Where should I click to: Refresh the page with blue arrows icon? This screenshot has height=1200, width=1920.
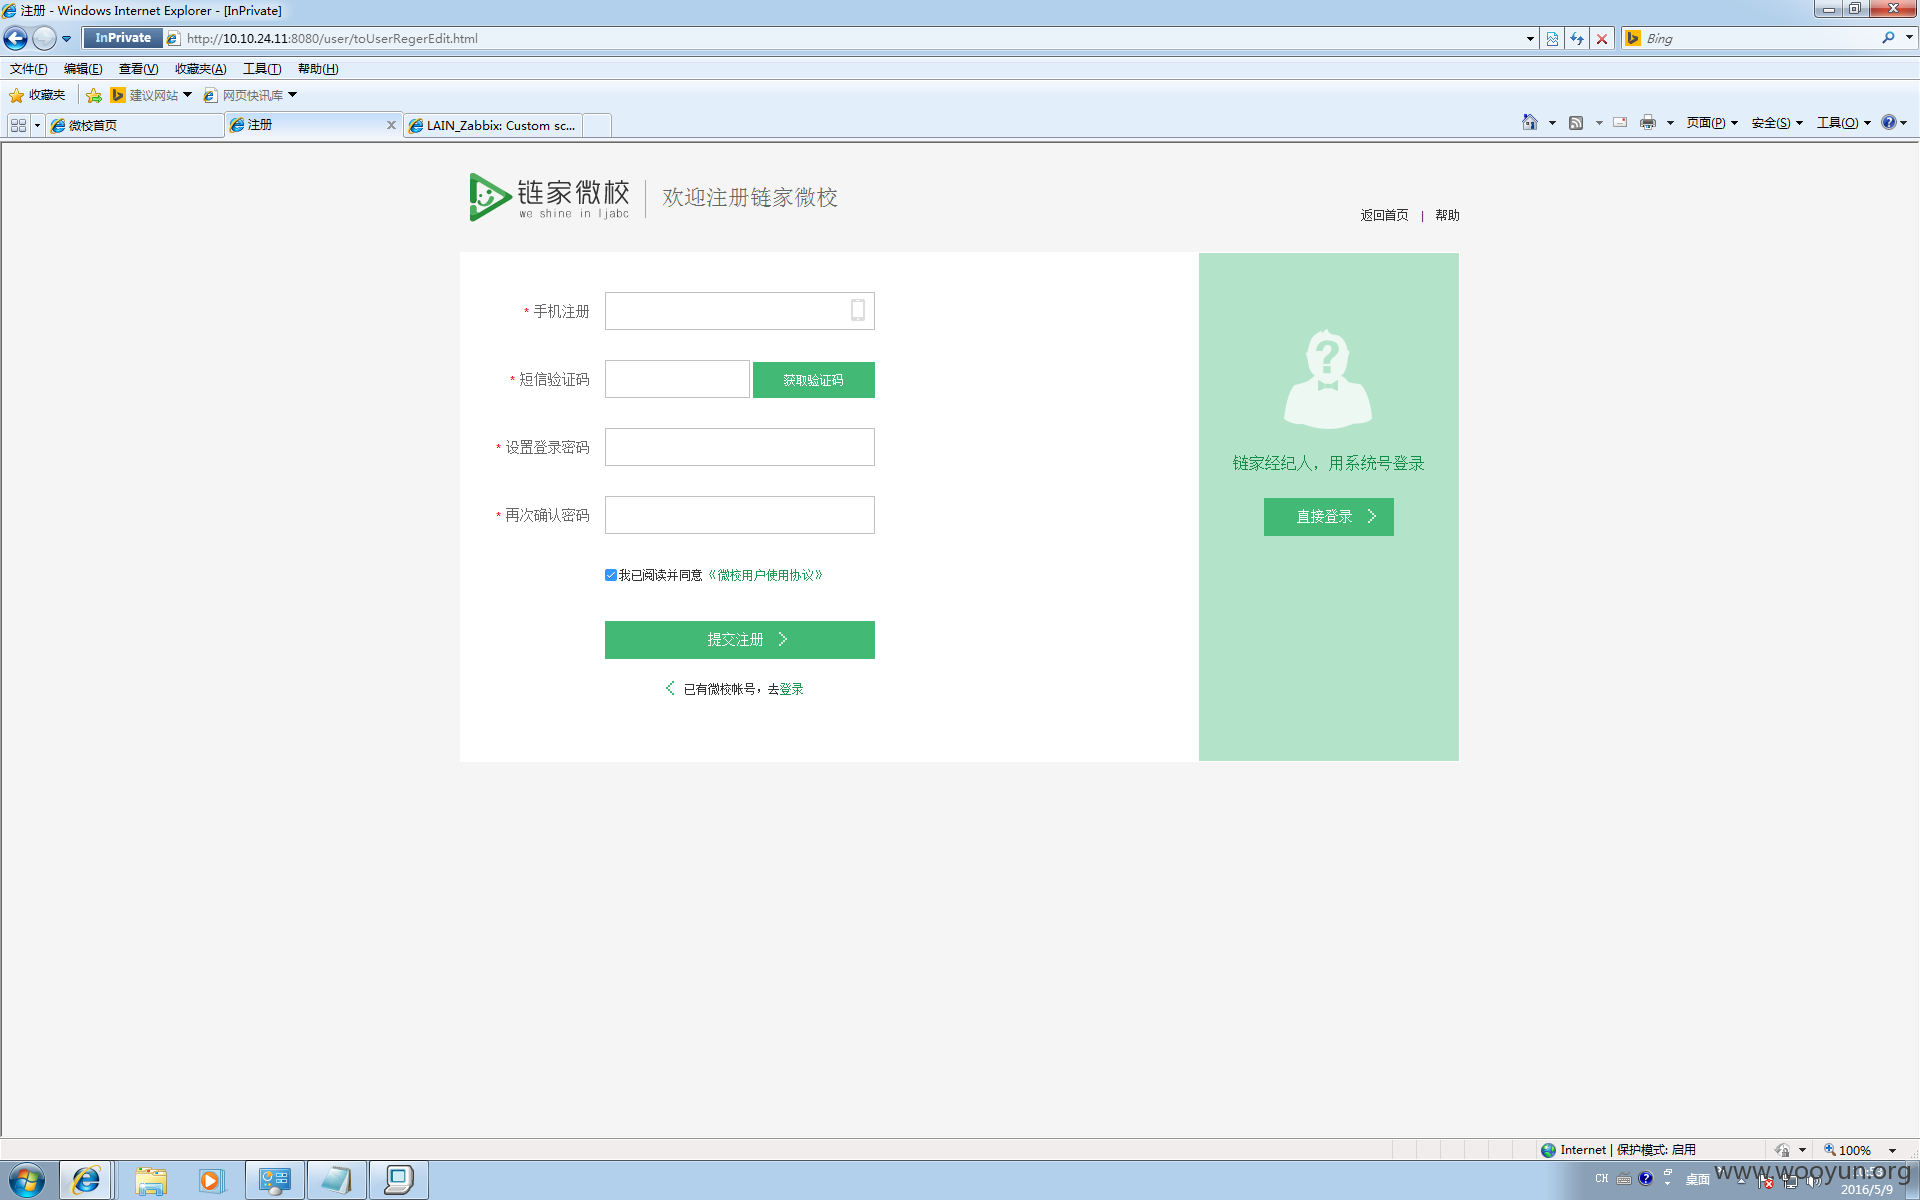click(1577, 39)
